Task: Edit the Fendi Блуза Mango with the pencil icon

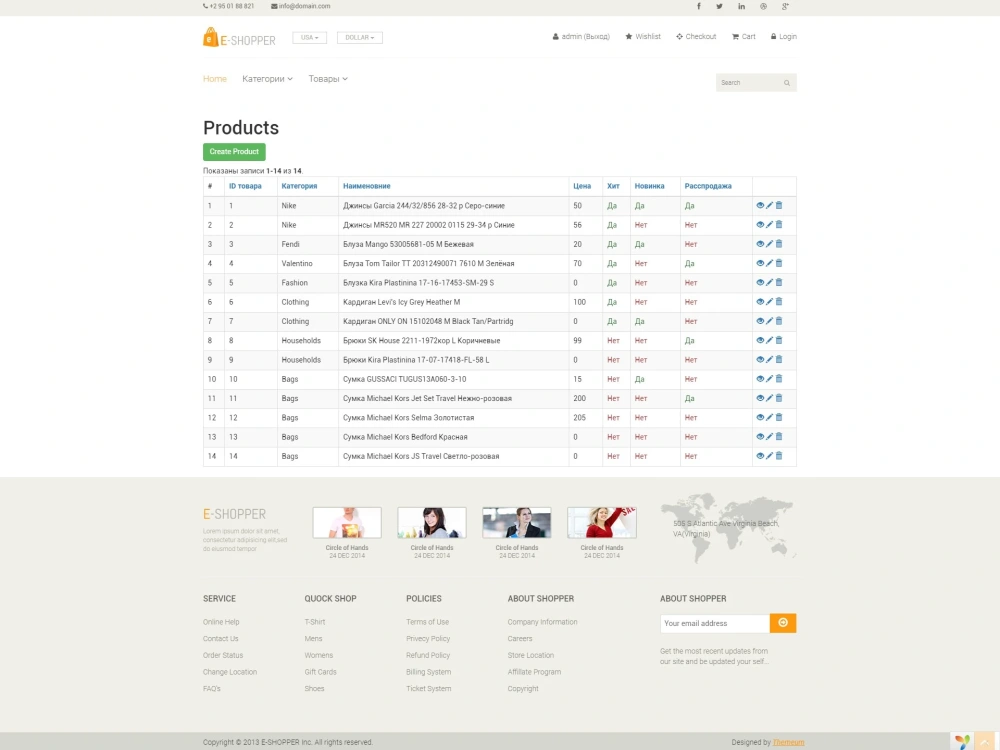Action: point(768,244)
